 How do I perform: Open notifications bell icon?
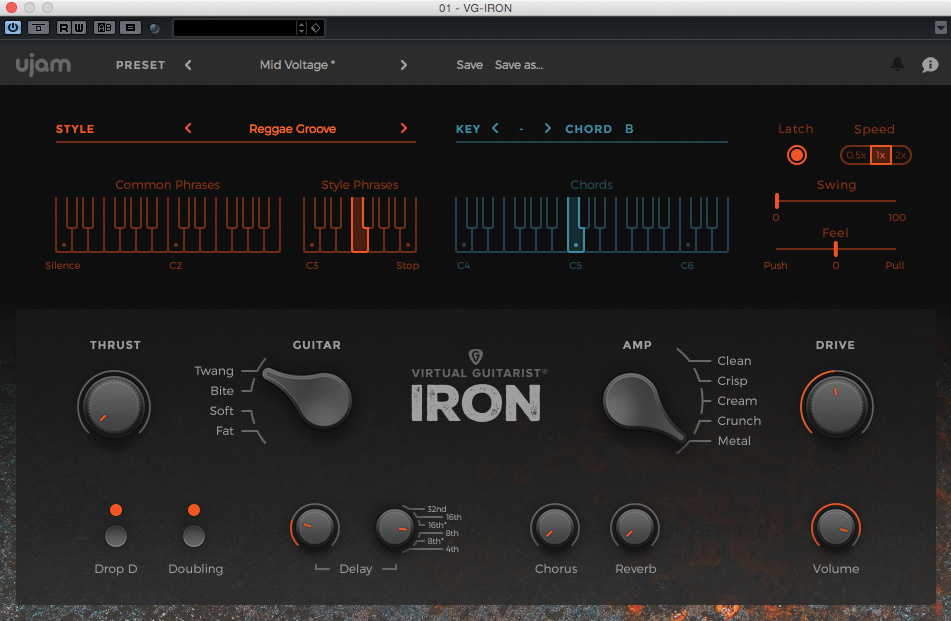(x=897, y=64)
